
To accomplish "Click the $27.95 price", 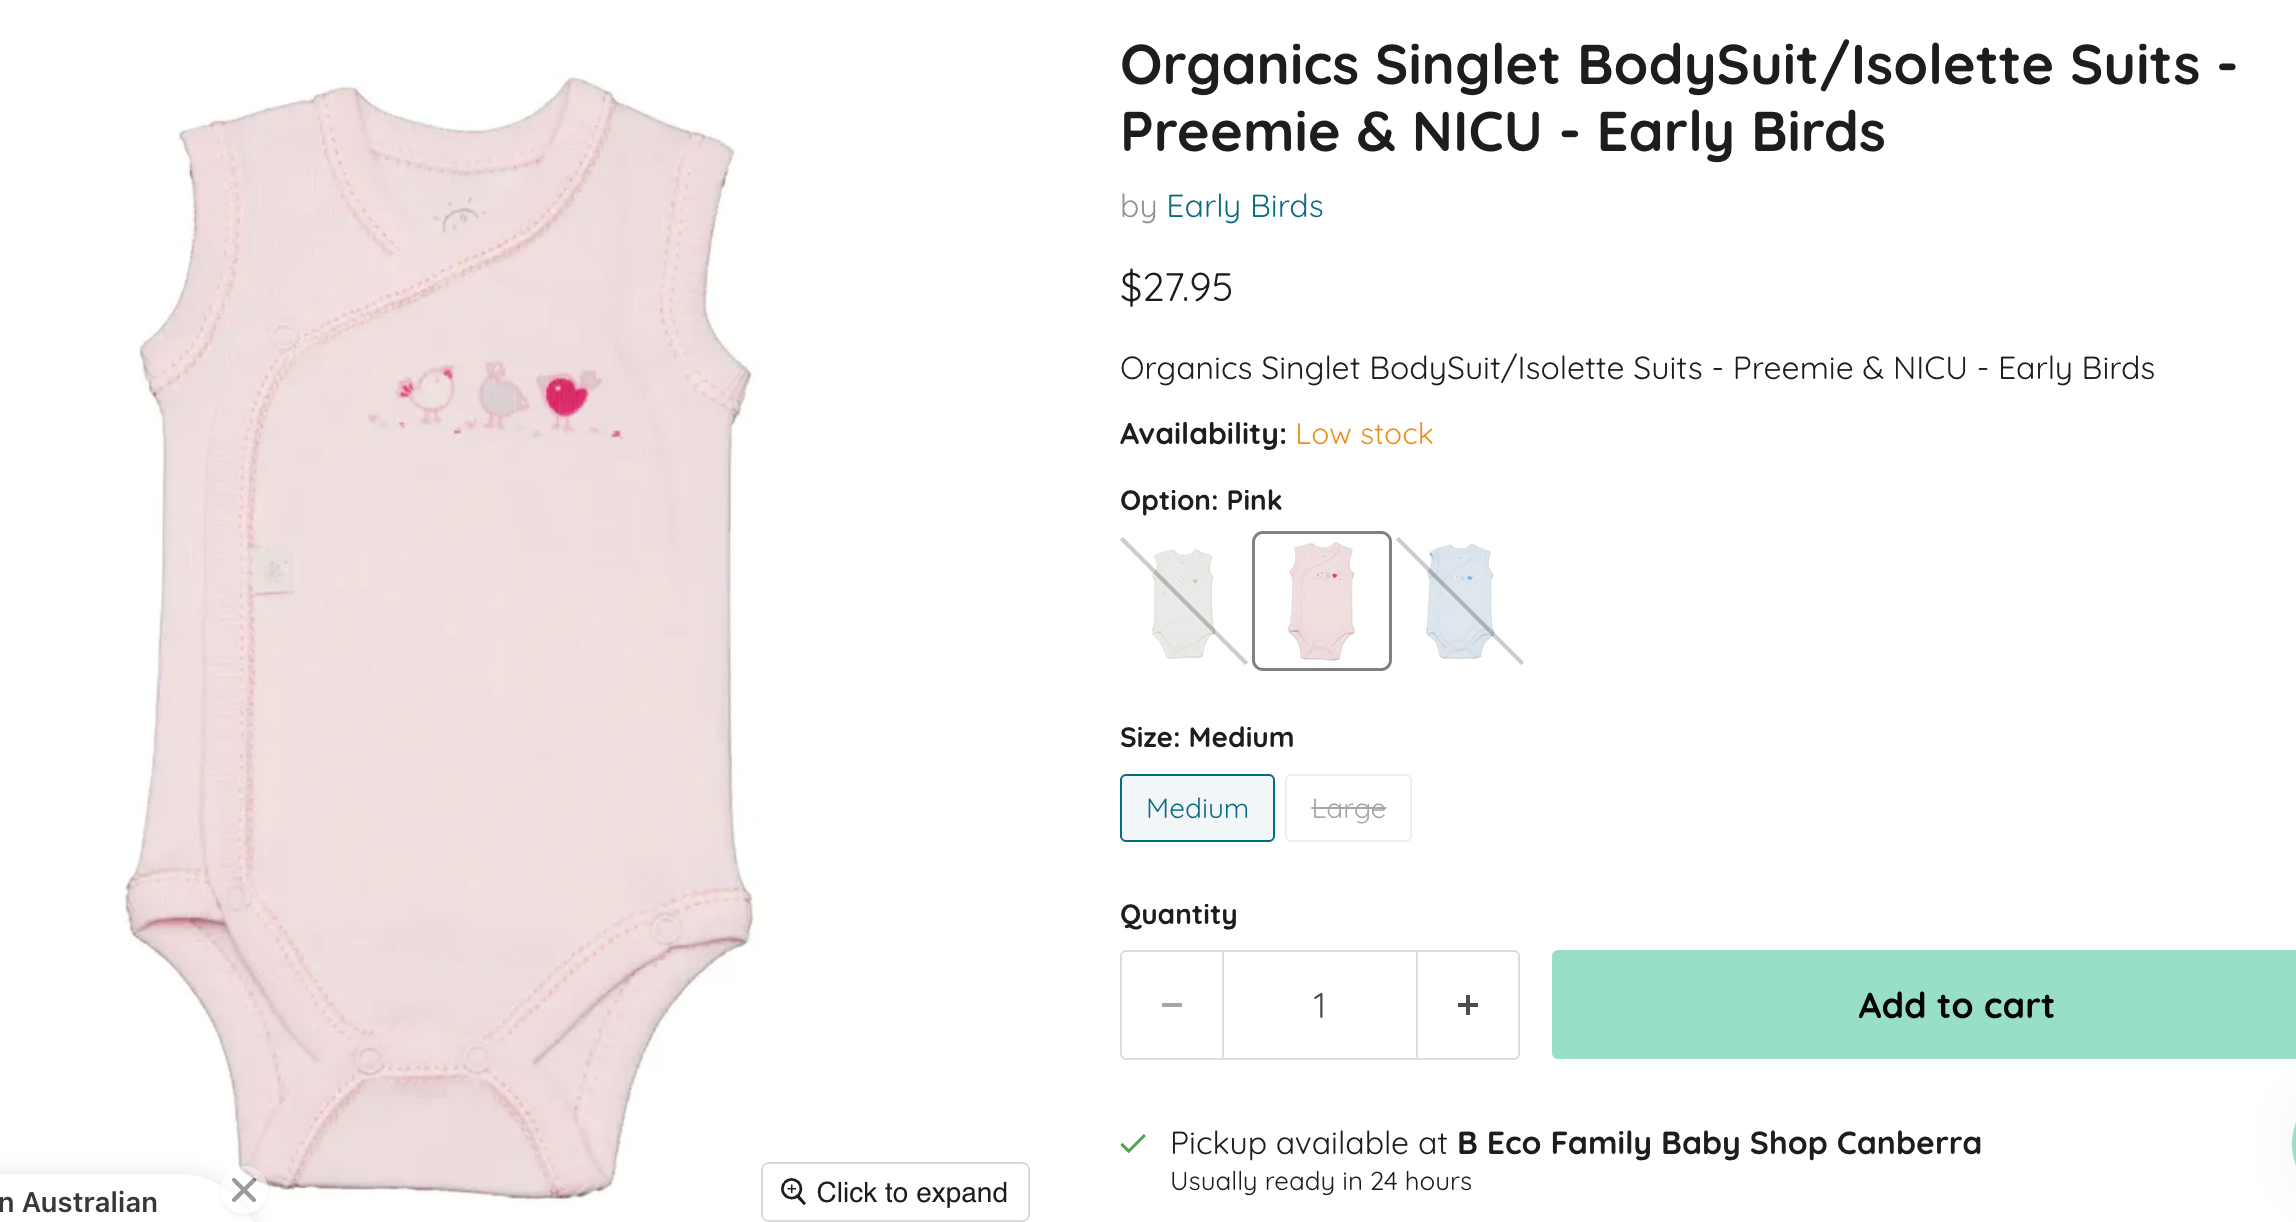I will pos(1176,288).
